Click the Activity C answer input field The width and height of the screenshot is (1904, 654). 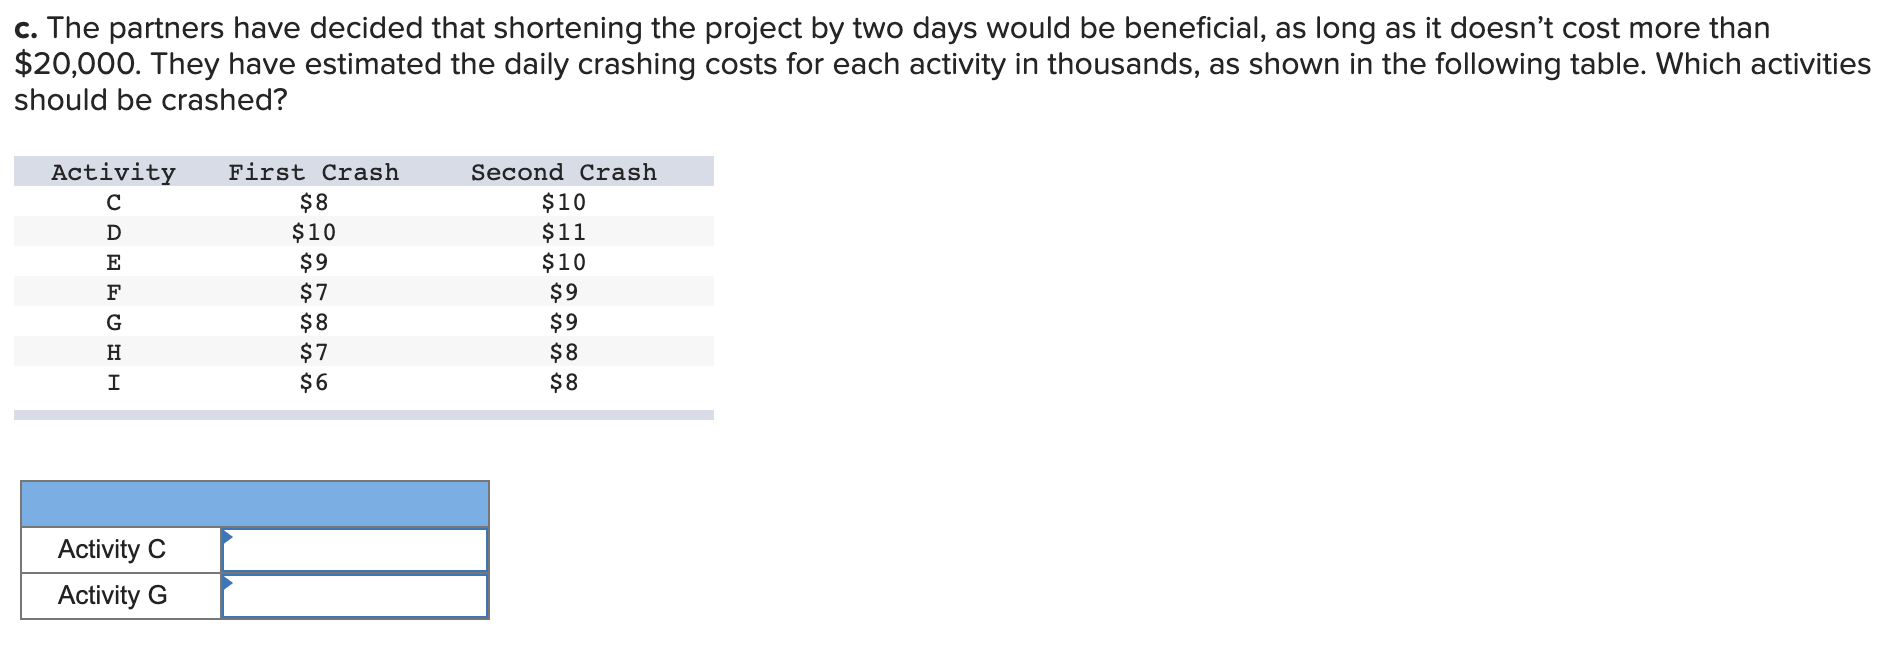[x=354, y=549]
